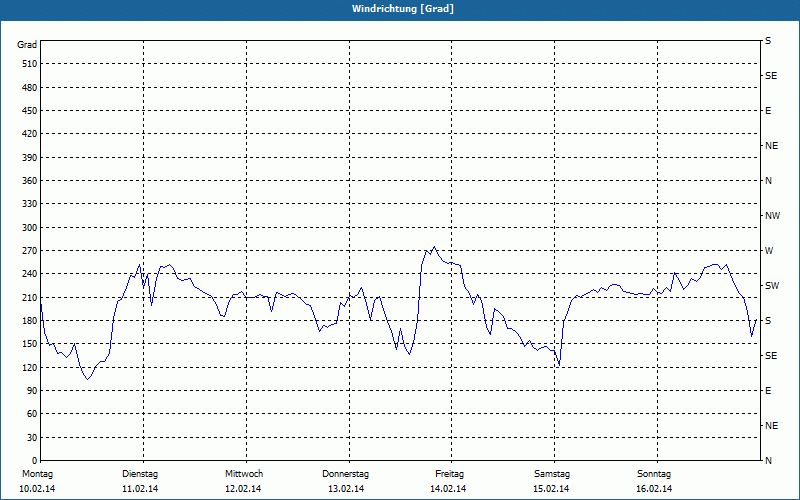Viewport: 800px width, 500px height.
Task: Select the "Mittwoch" day label
Action: click(244, 474)
